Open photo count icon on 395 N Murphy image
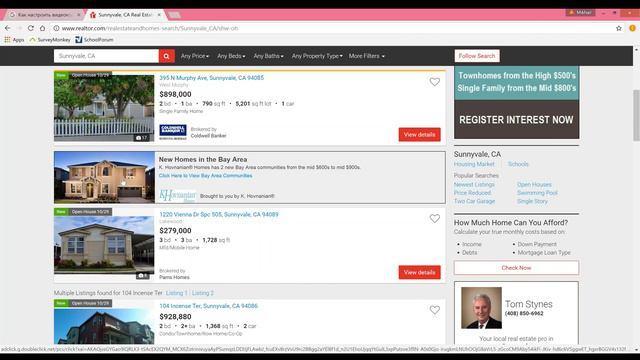640x360 pixels. (x=142, y=138)
